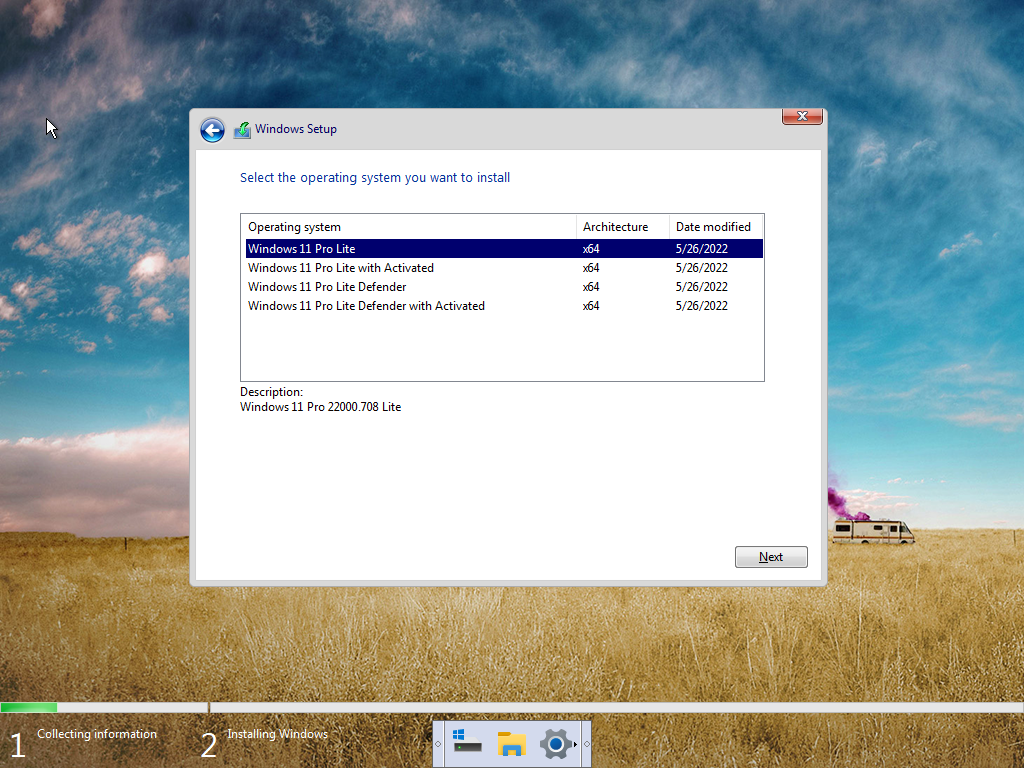Click the Windows Setup title icon
Screen dimensions: 1024x768
click(242, 130)
